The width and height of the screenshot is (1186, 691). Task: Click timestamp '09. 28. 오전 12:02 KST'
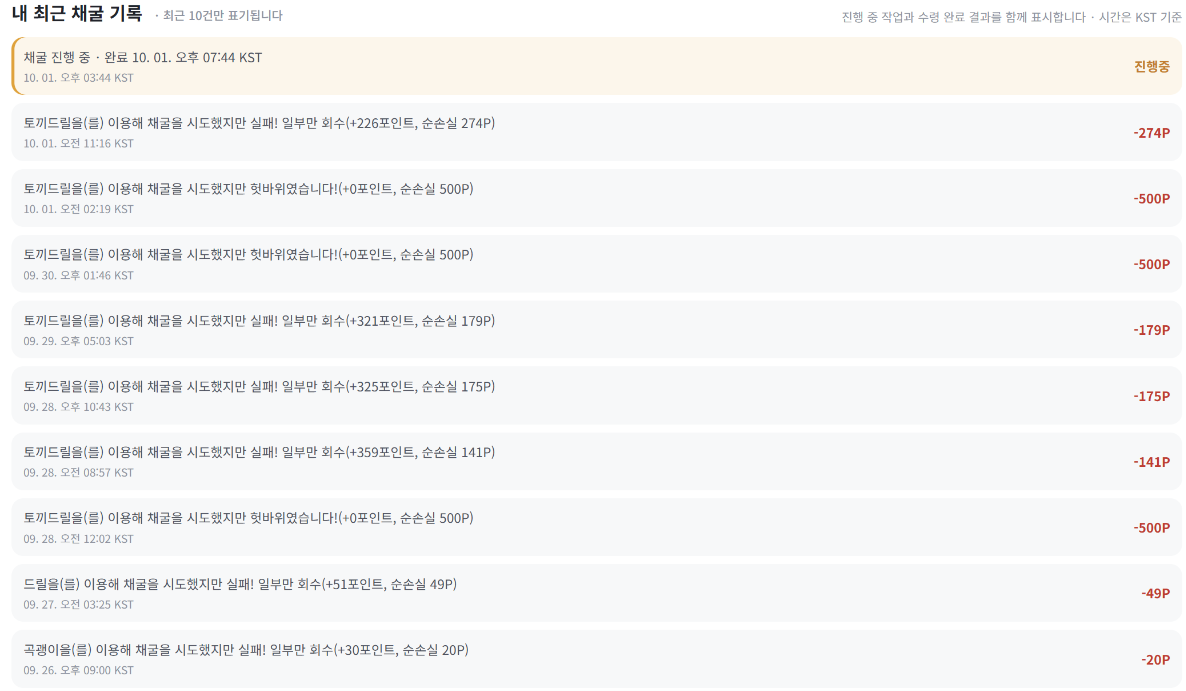pyautogui.click(x=79, y=539)
